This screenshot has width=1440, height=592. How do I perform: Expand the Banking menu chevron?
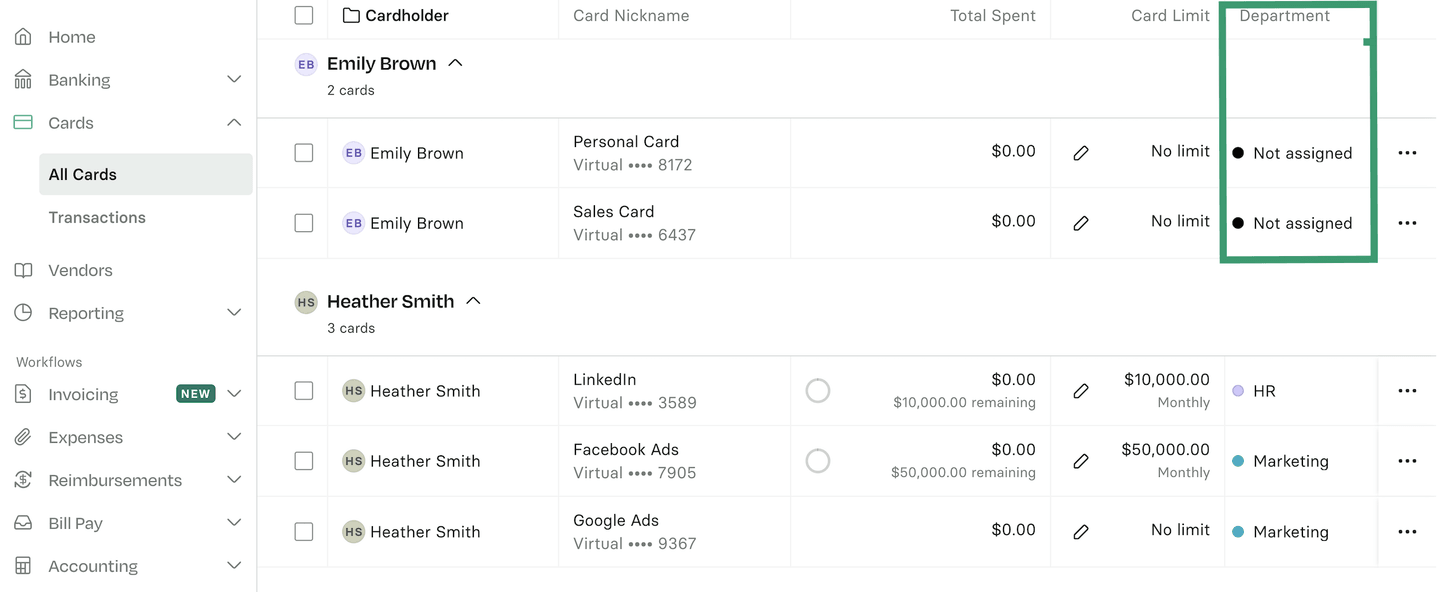tap(234, 80)
